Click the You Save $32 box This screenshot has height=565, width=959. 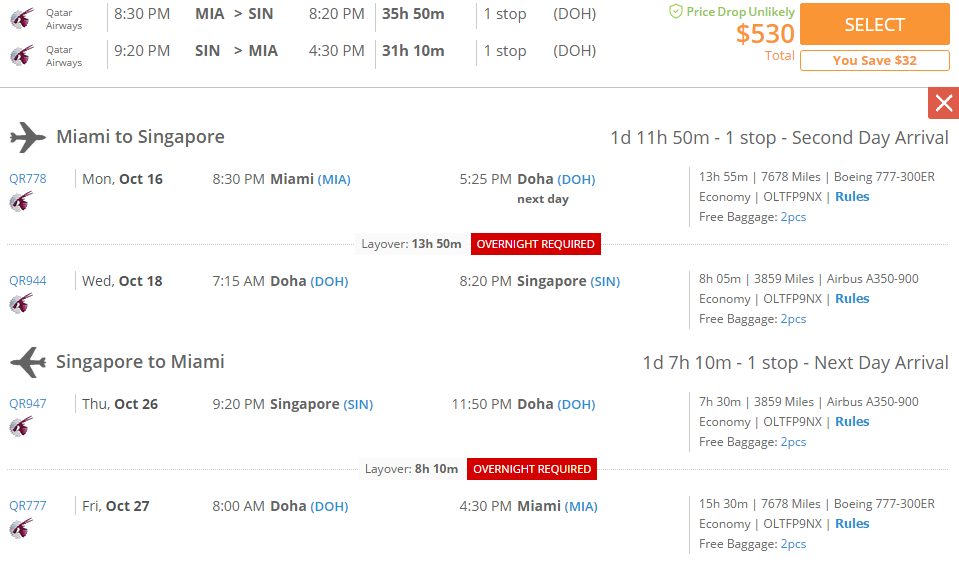tap(875, 61)
